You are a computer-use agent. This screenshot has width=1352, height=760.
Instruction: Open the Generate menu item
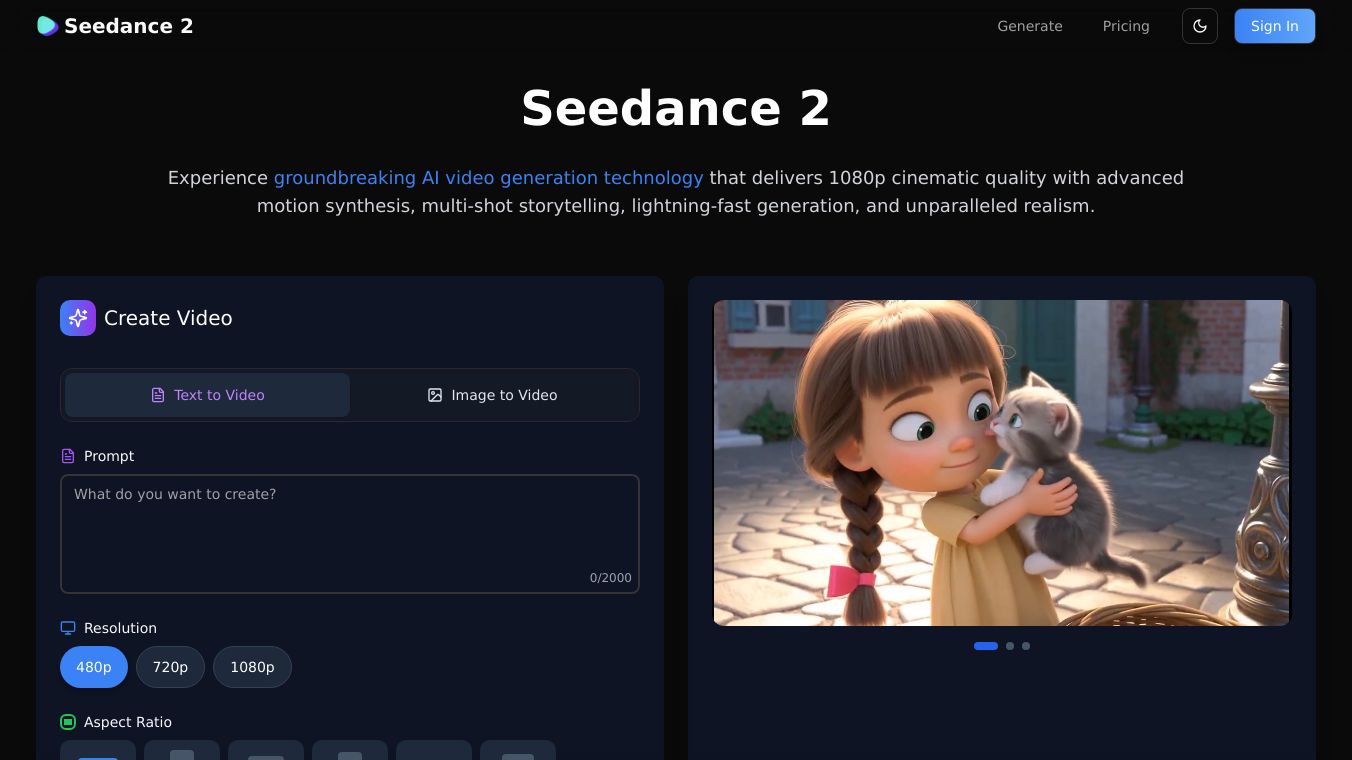coord(1029,26)
